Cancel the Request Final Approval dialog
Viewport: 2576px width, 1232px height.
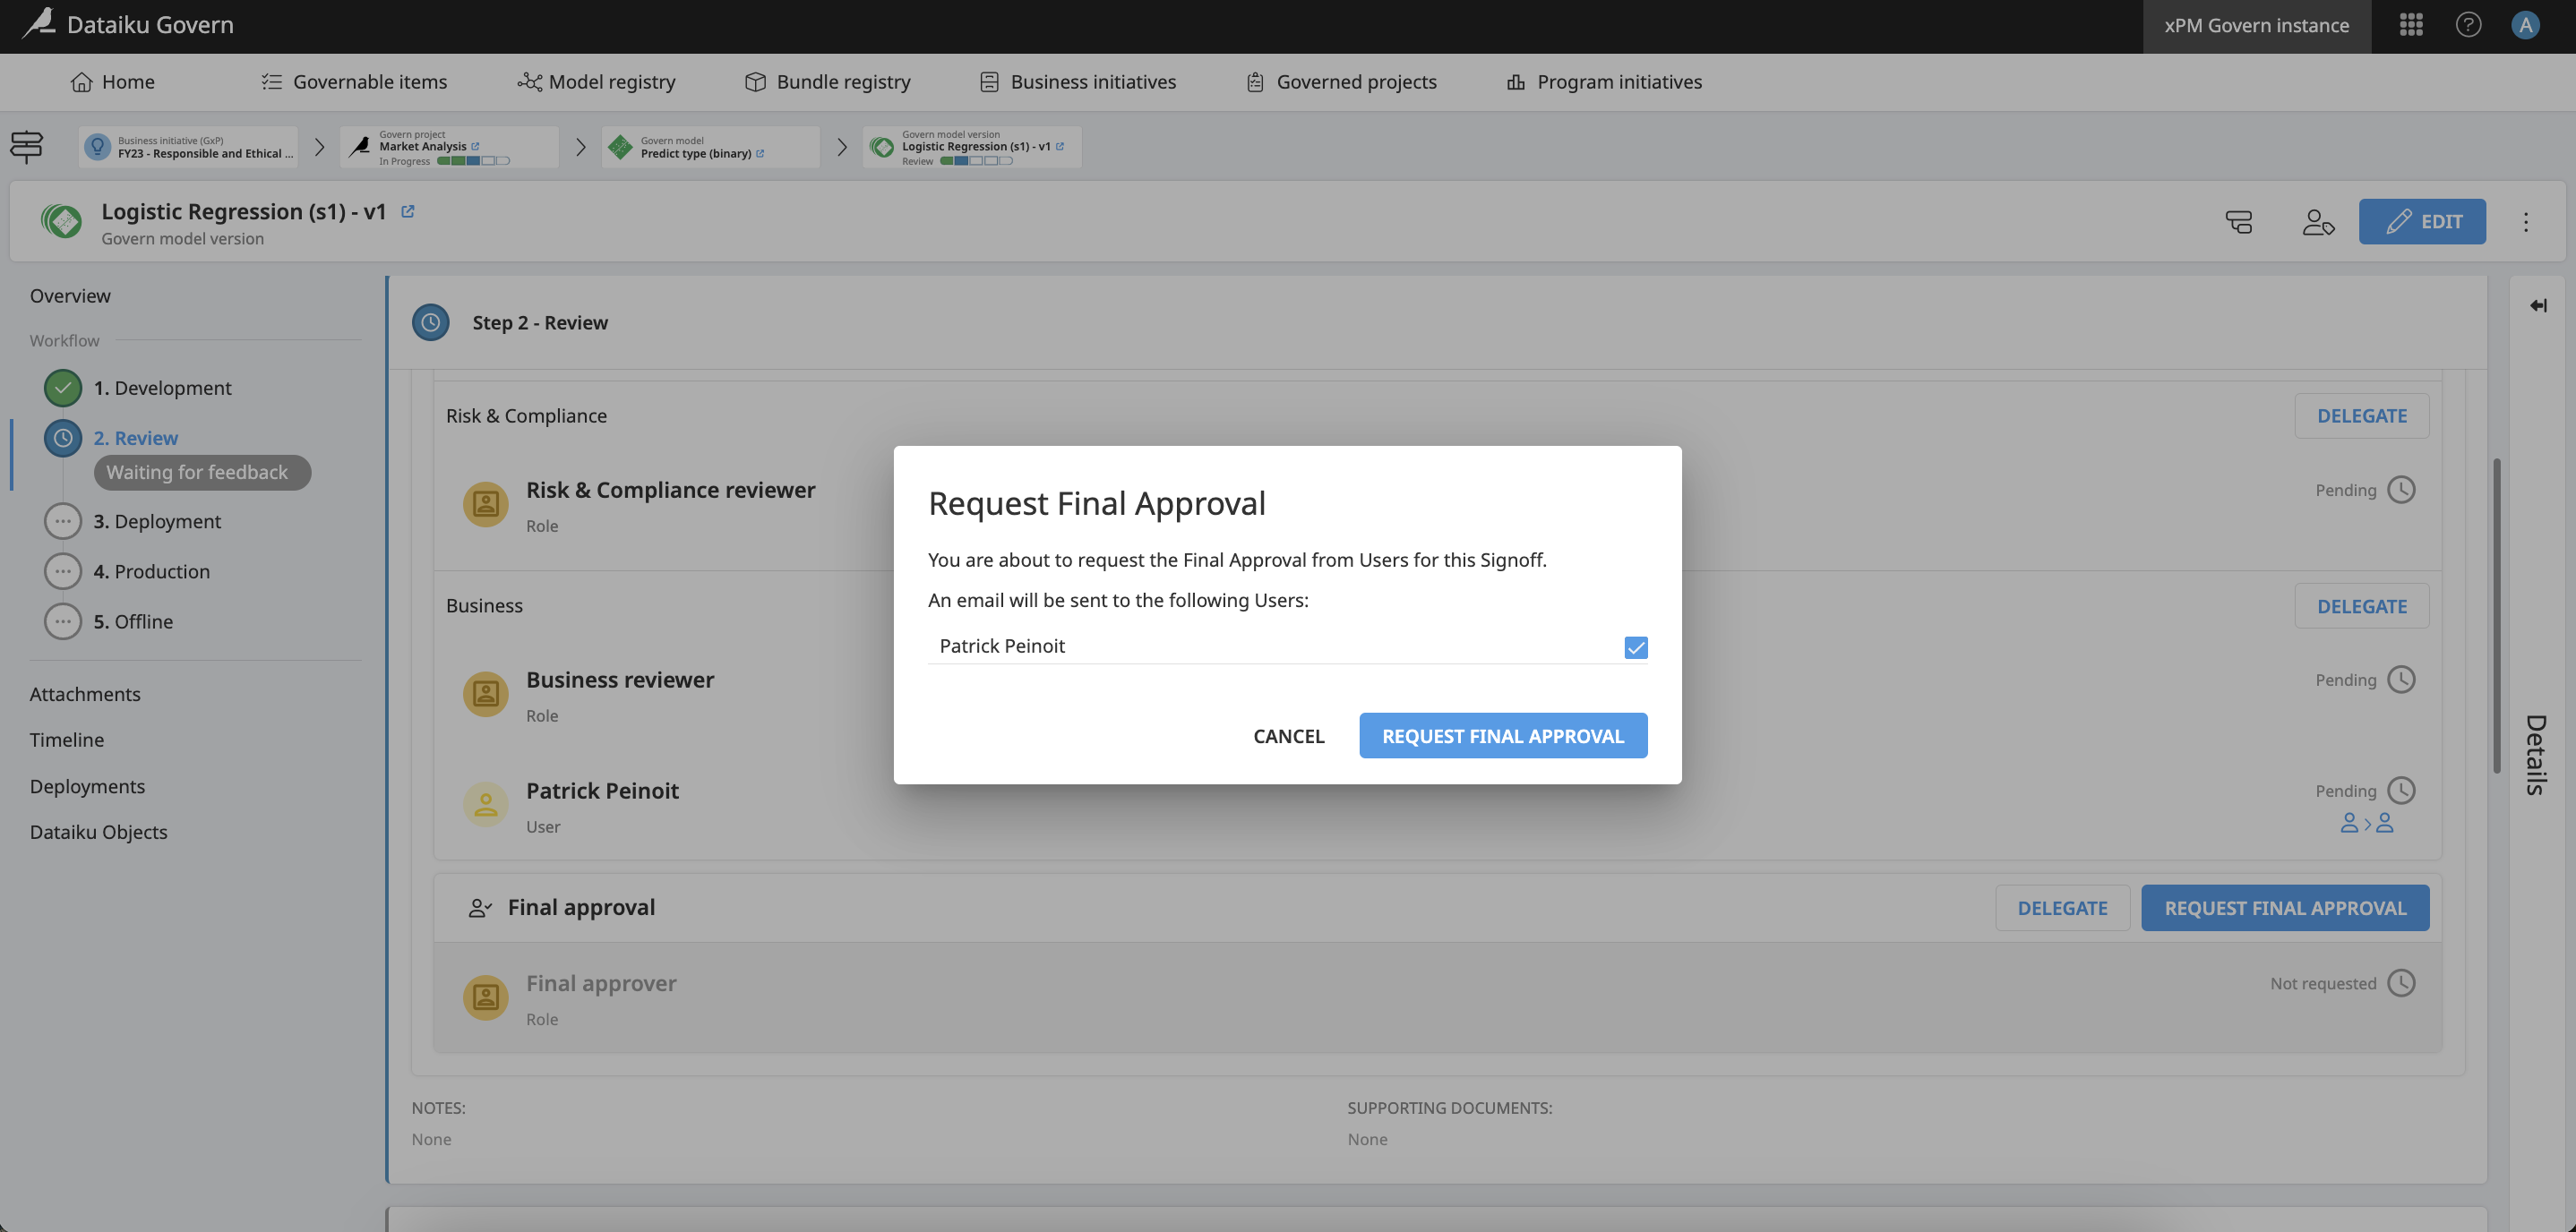[x=1288, y=736]
